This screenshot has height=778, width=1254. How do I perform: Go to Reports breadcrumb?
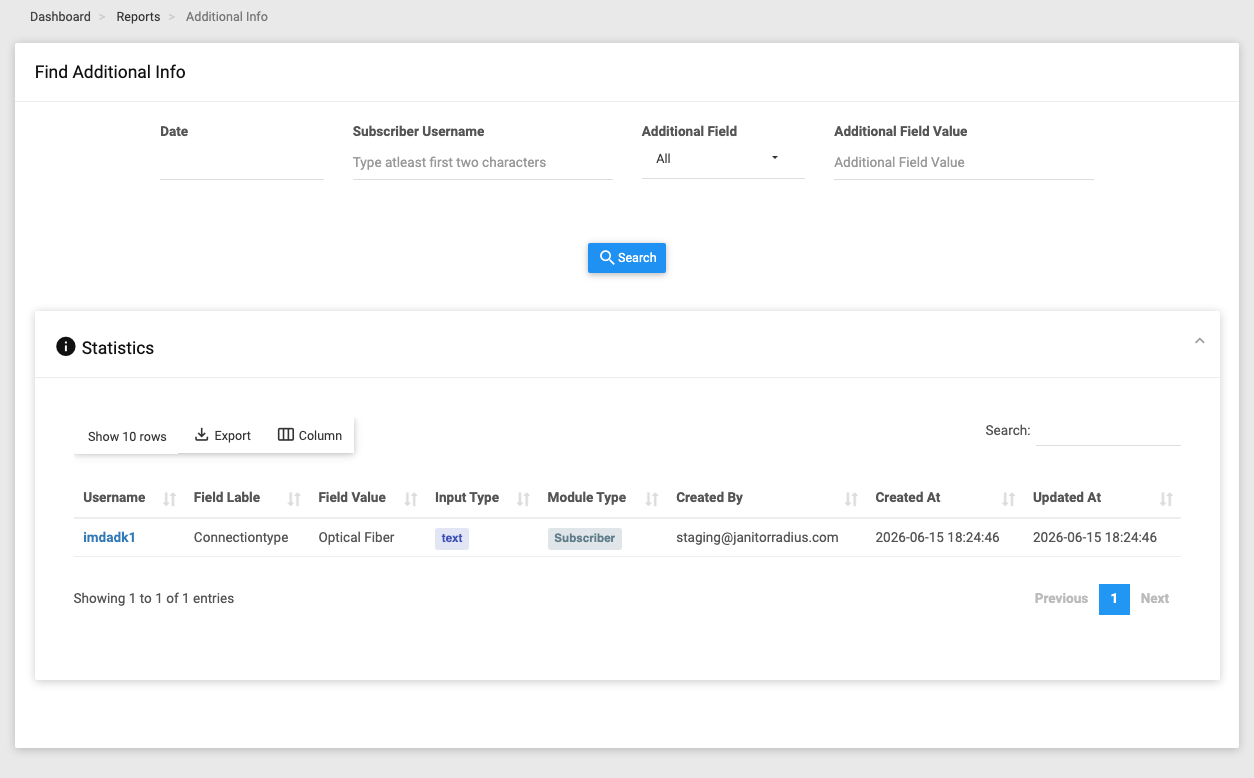pyautogui.click(x=138, y=17)
